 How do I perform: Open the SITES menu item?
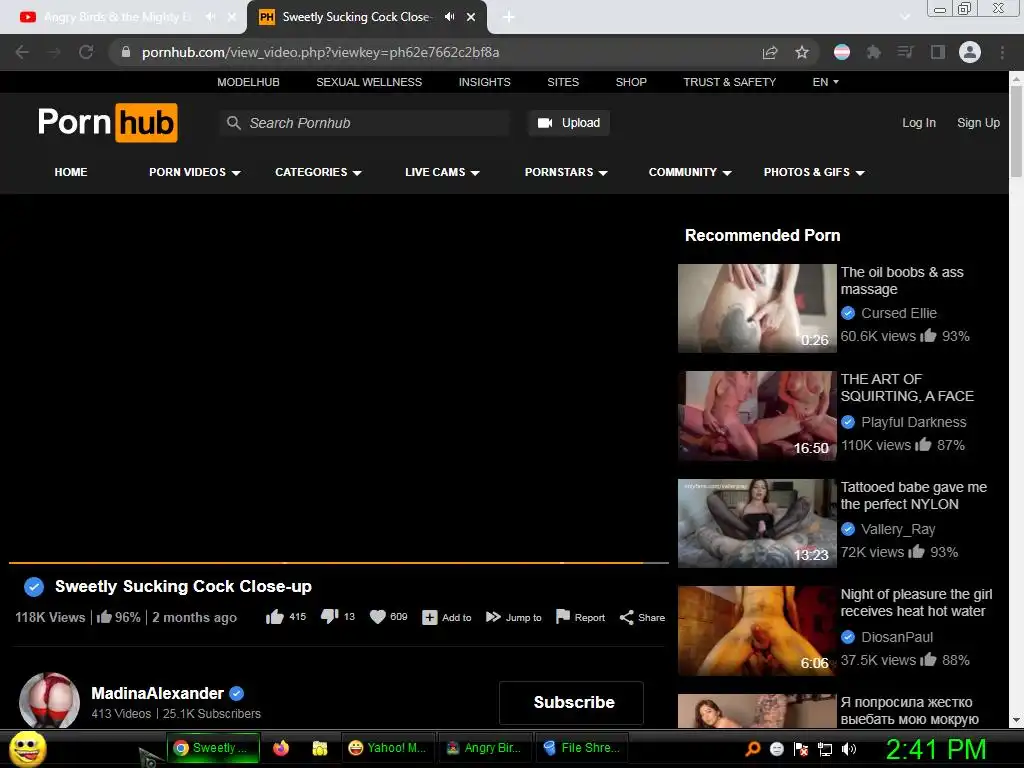(563, 82)
